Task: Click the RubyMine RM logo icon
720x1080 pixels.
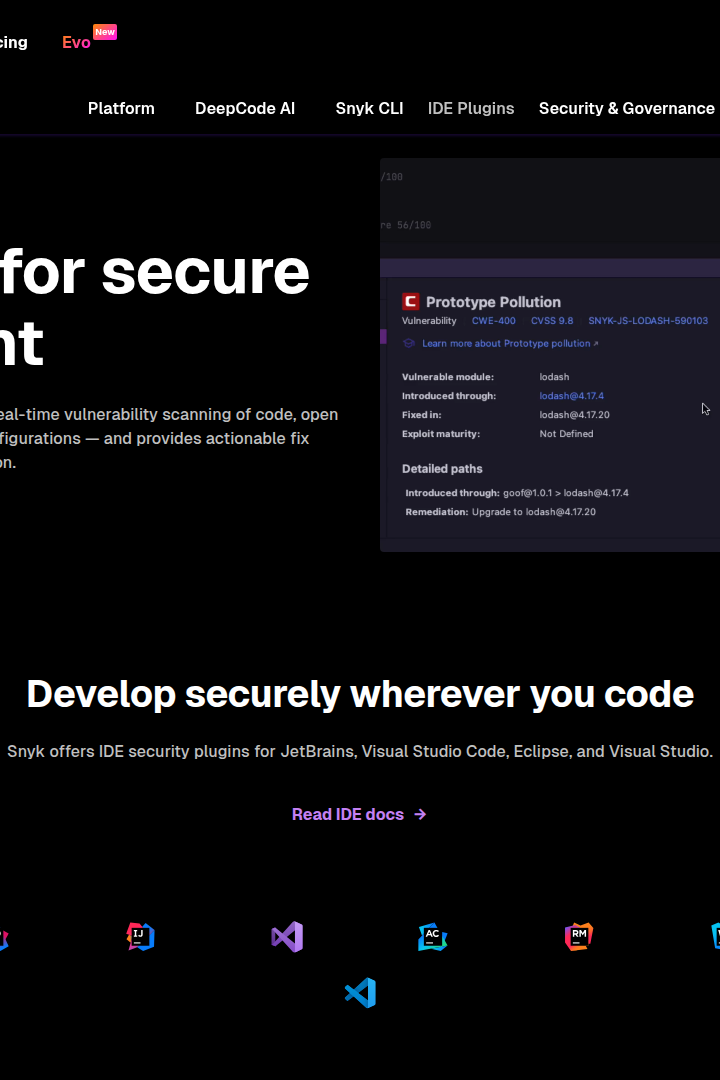Action: click(x=579, y=937)
